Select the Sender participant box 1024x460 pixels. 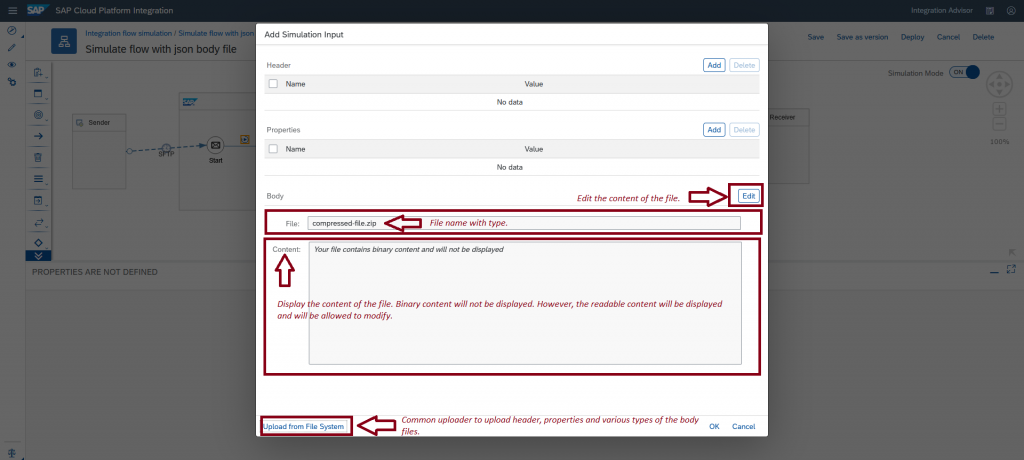99,151
